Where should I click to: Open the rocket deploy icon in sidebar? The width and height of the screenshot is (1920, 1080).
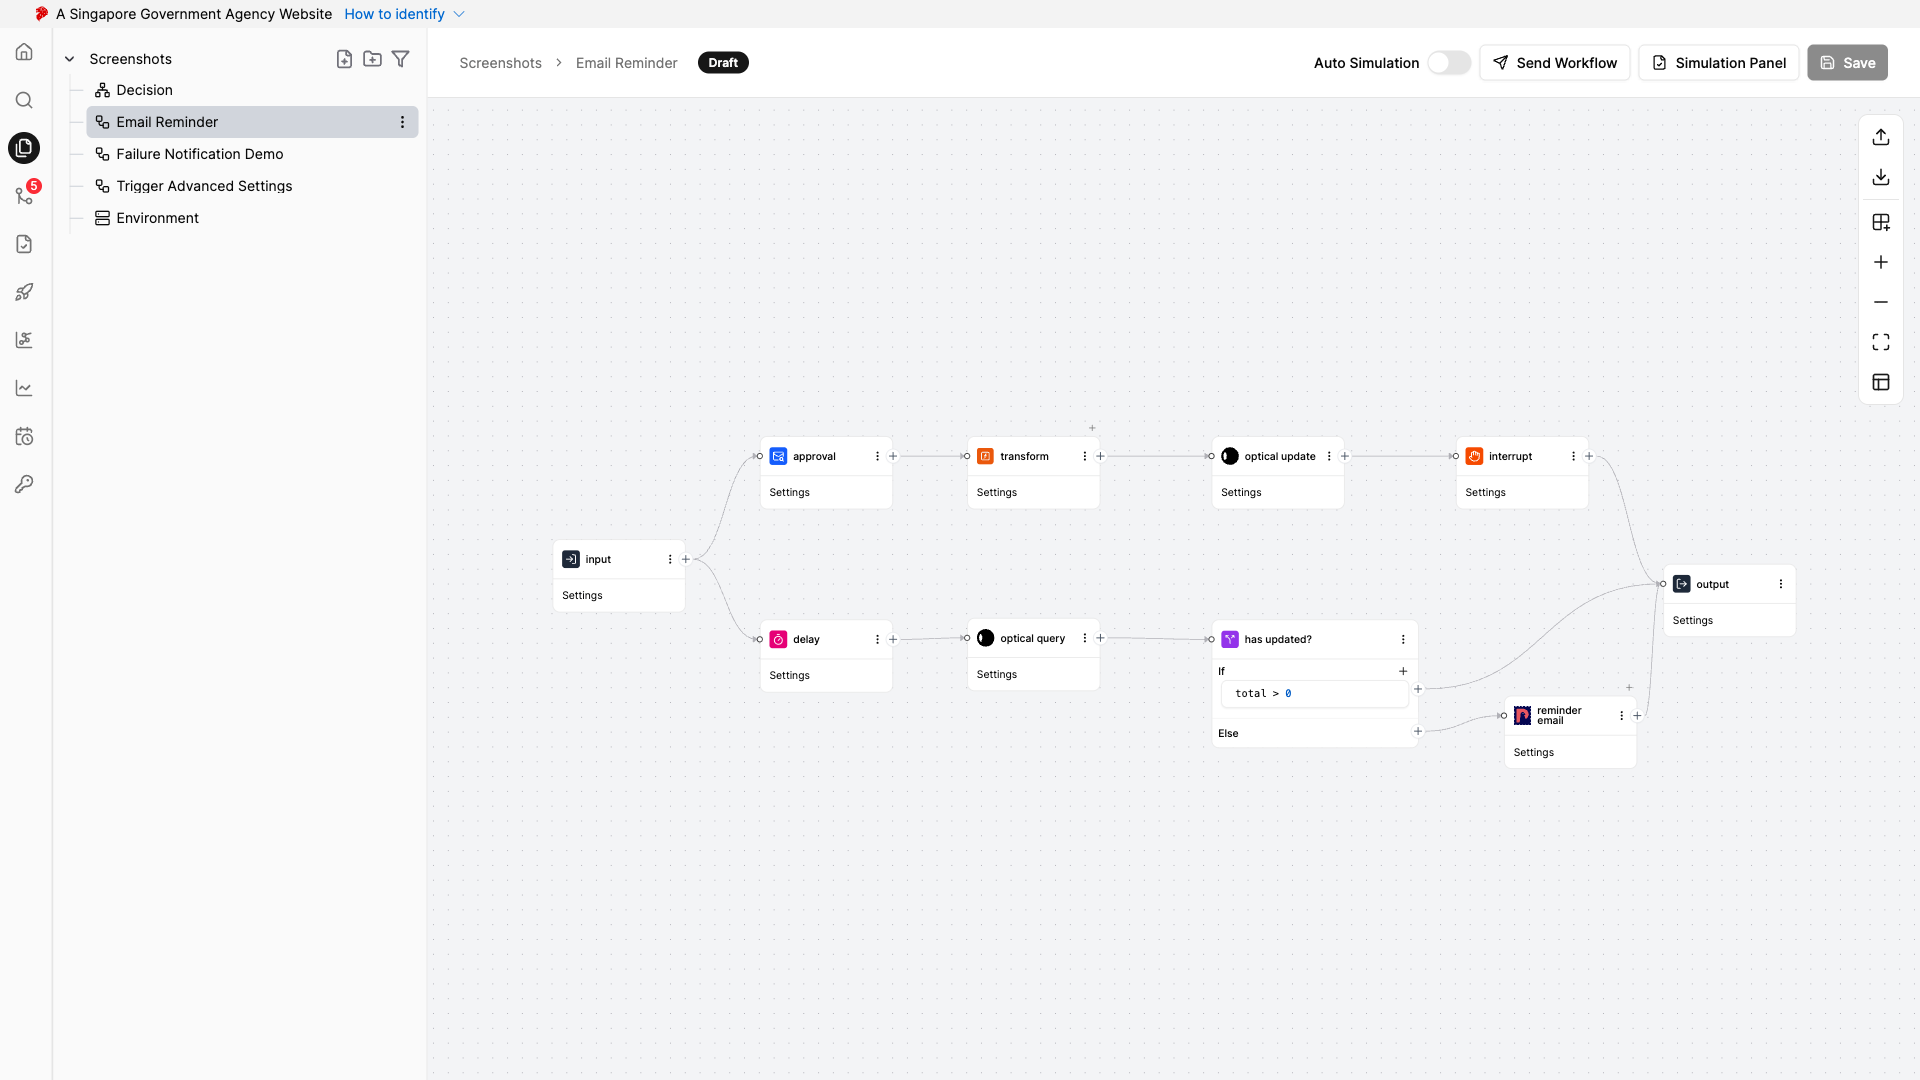click(x=24, y=292)
